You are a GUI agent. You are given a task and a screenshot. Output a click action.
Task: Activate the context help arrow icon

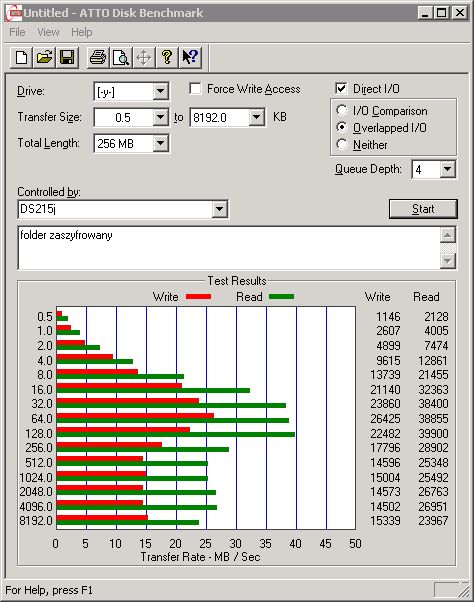pos(190,58)
